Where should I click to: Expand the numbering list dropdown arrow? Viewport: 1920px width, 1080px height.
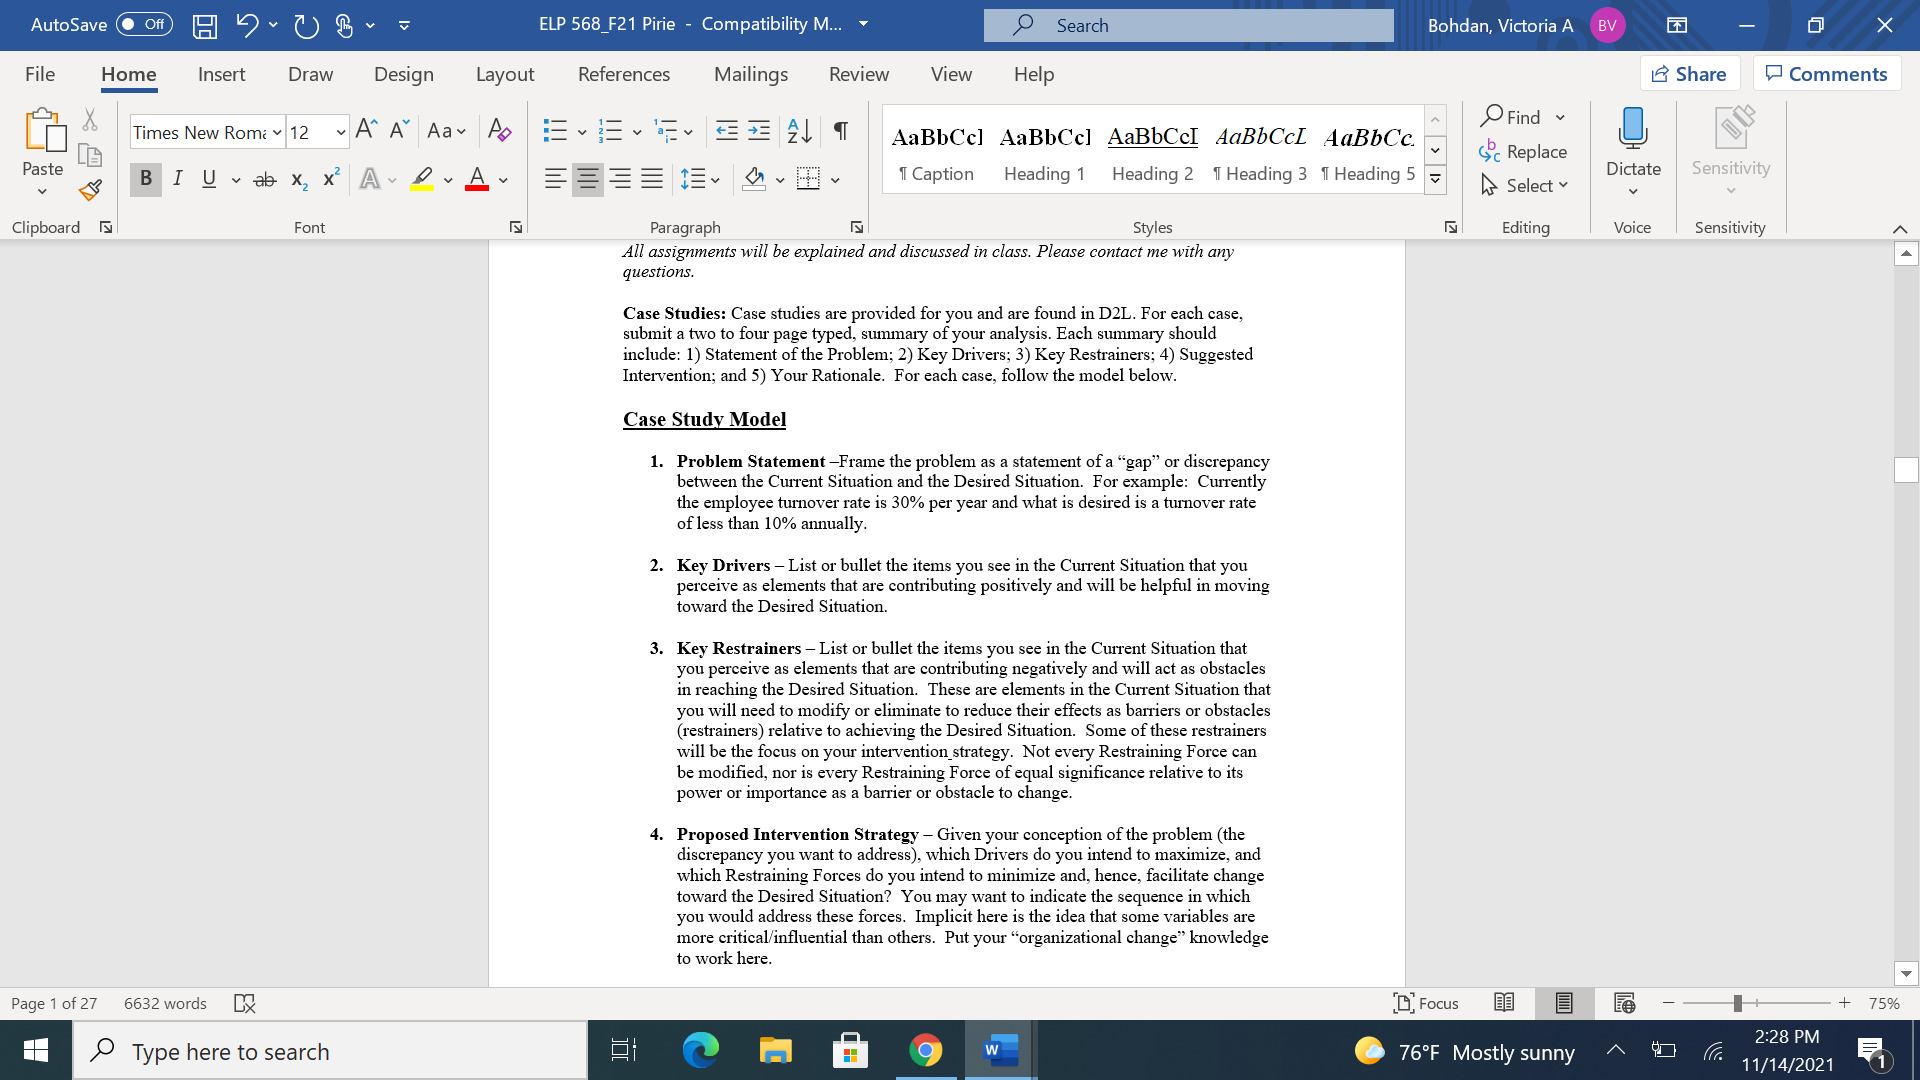pyautogui.click(x=637, y=131)
